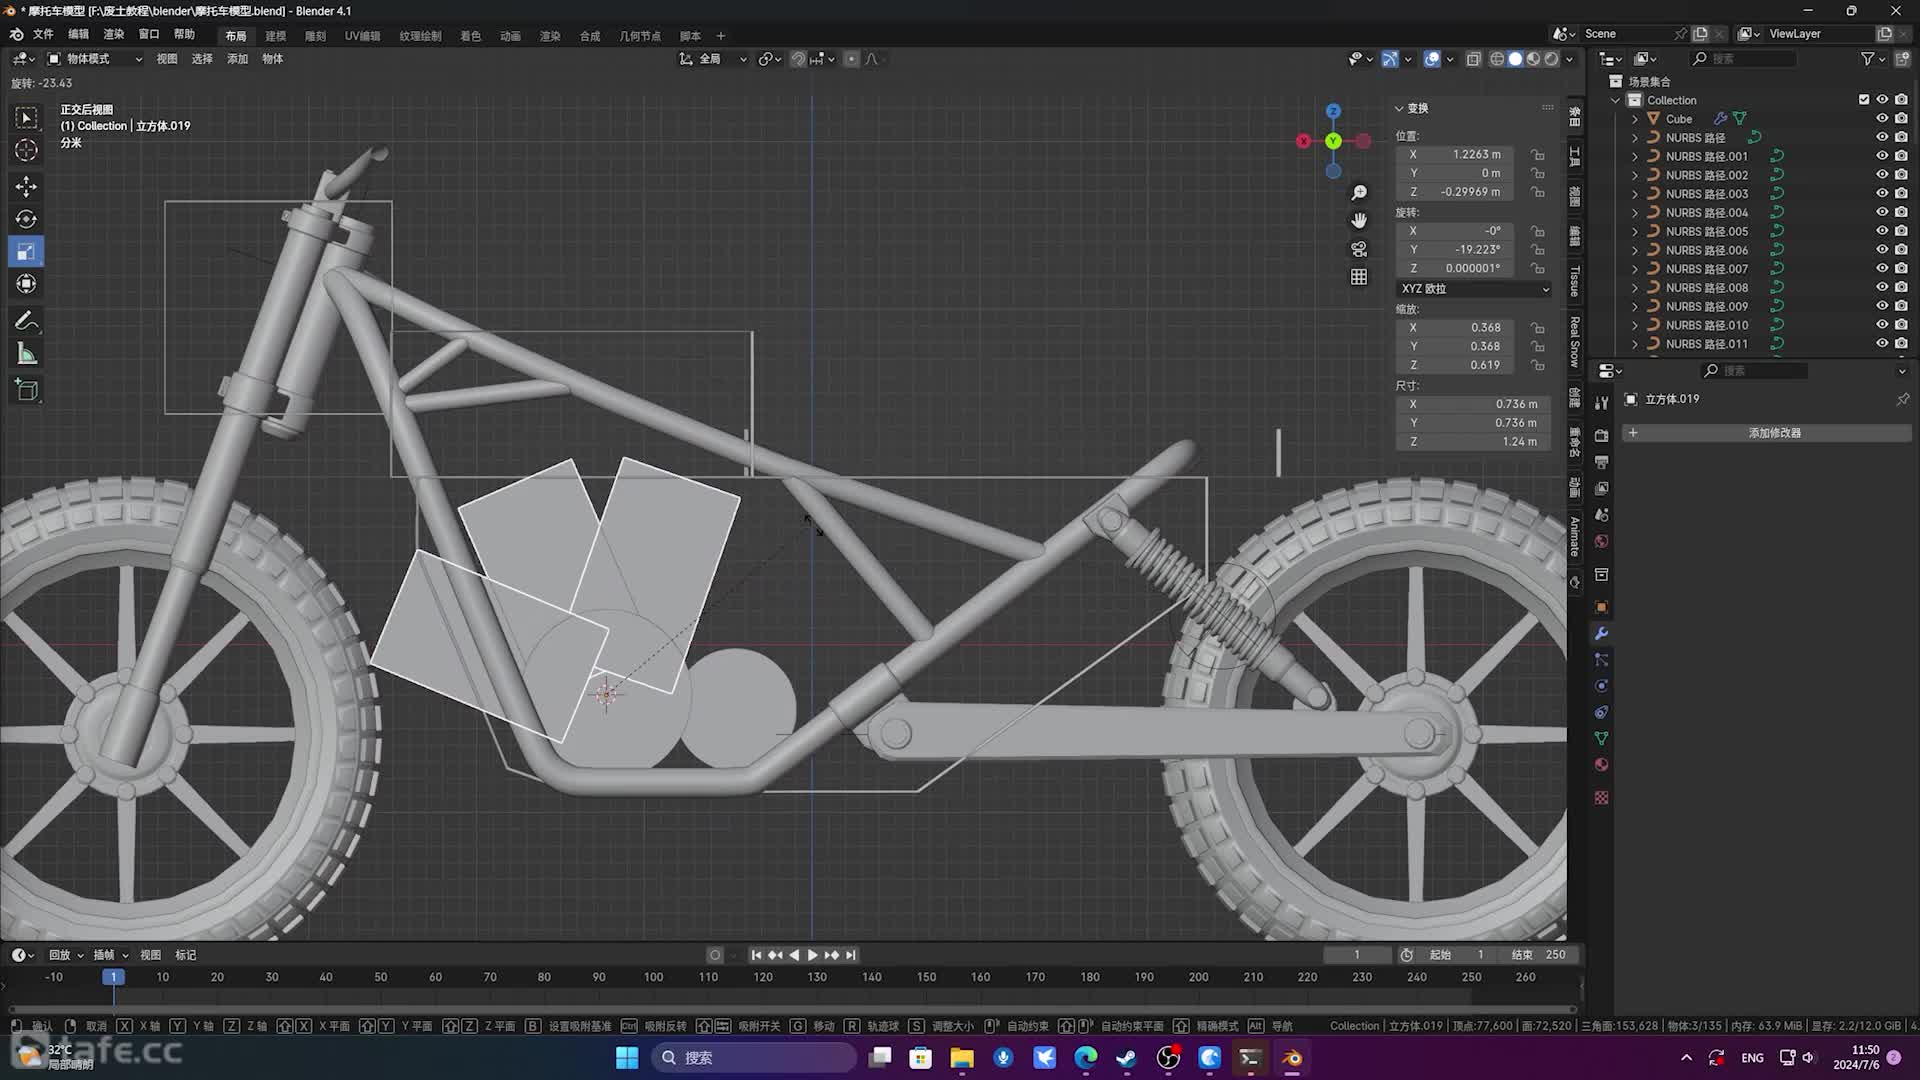Image resolution: width=1920 pixels, height=1080 pixels.
Task: Toggle proportional editing button
Action: click(851, 59)
